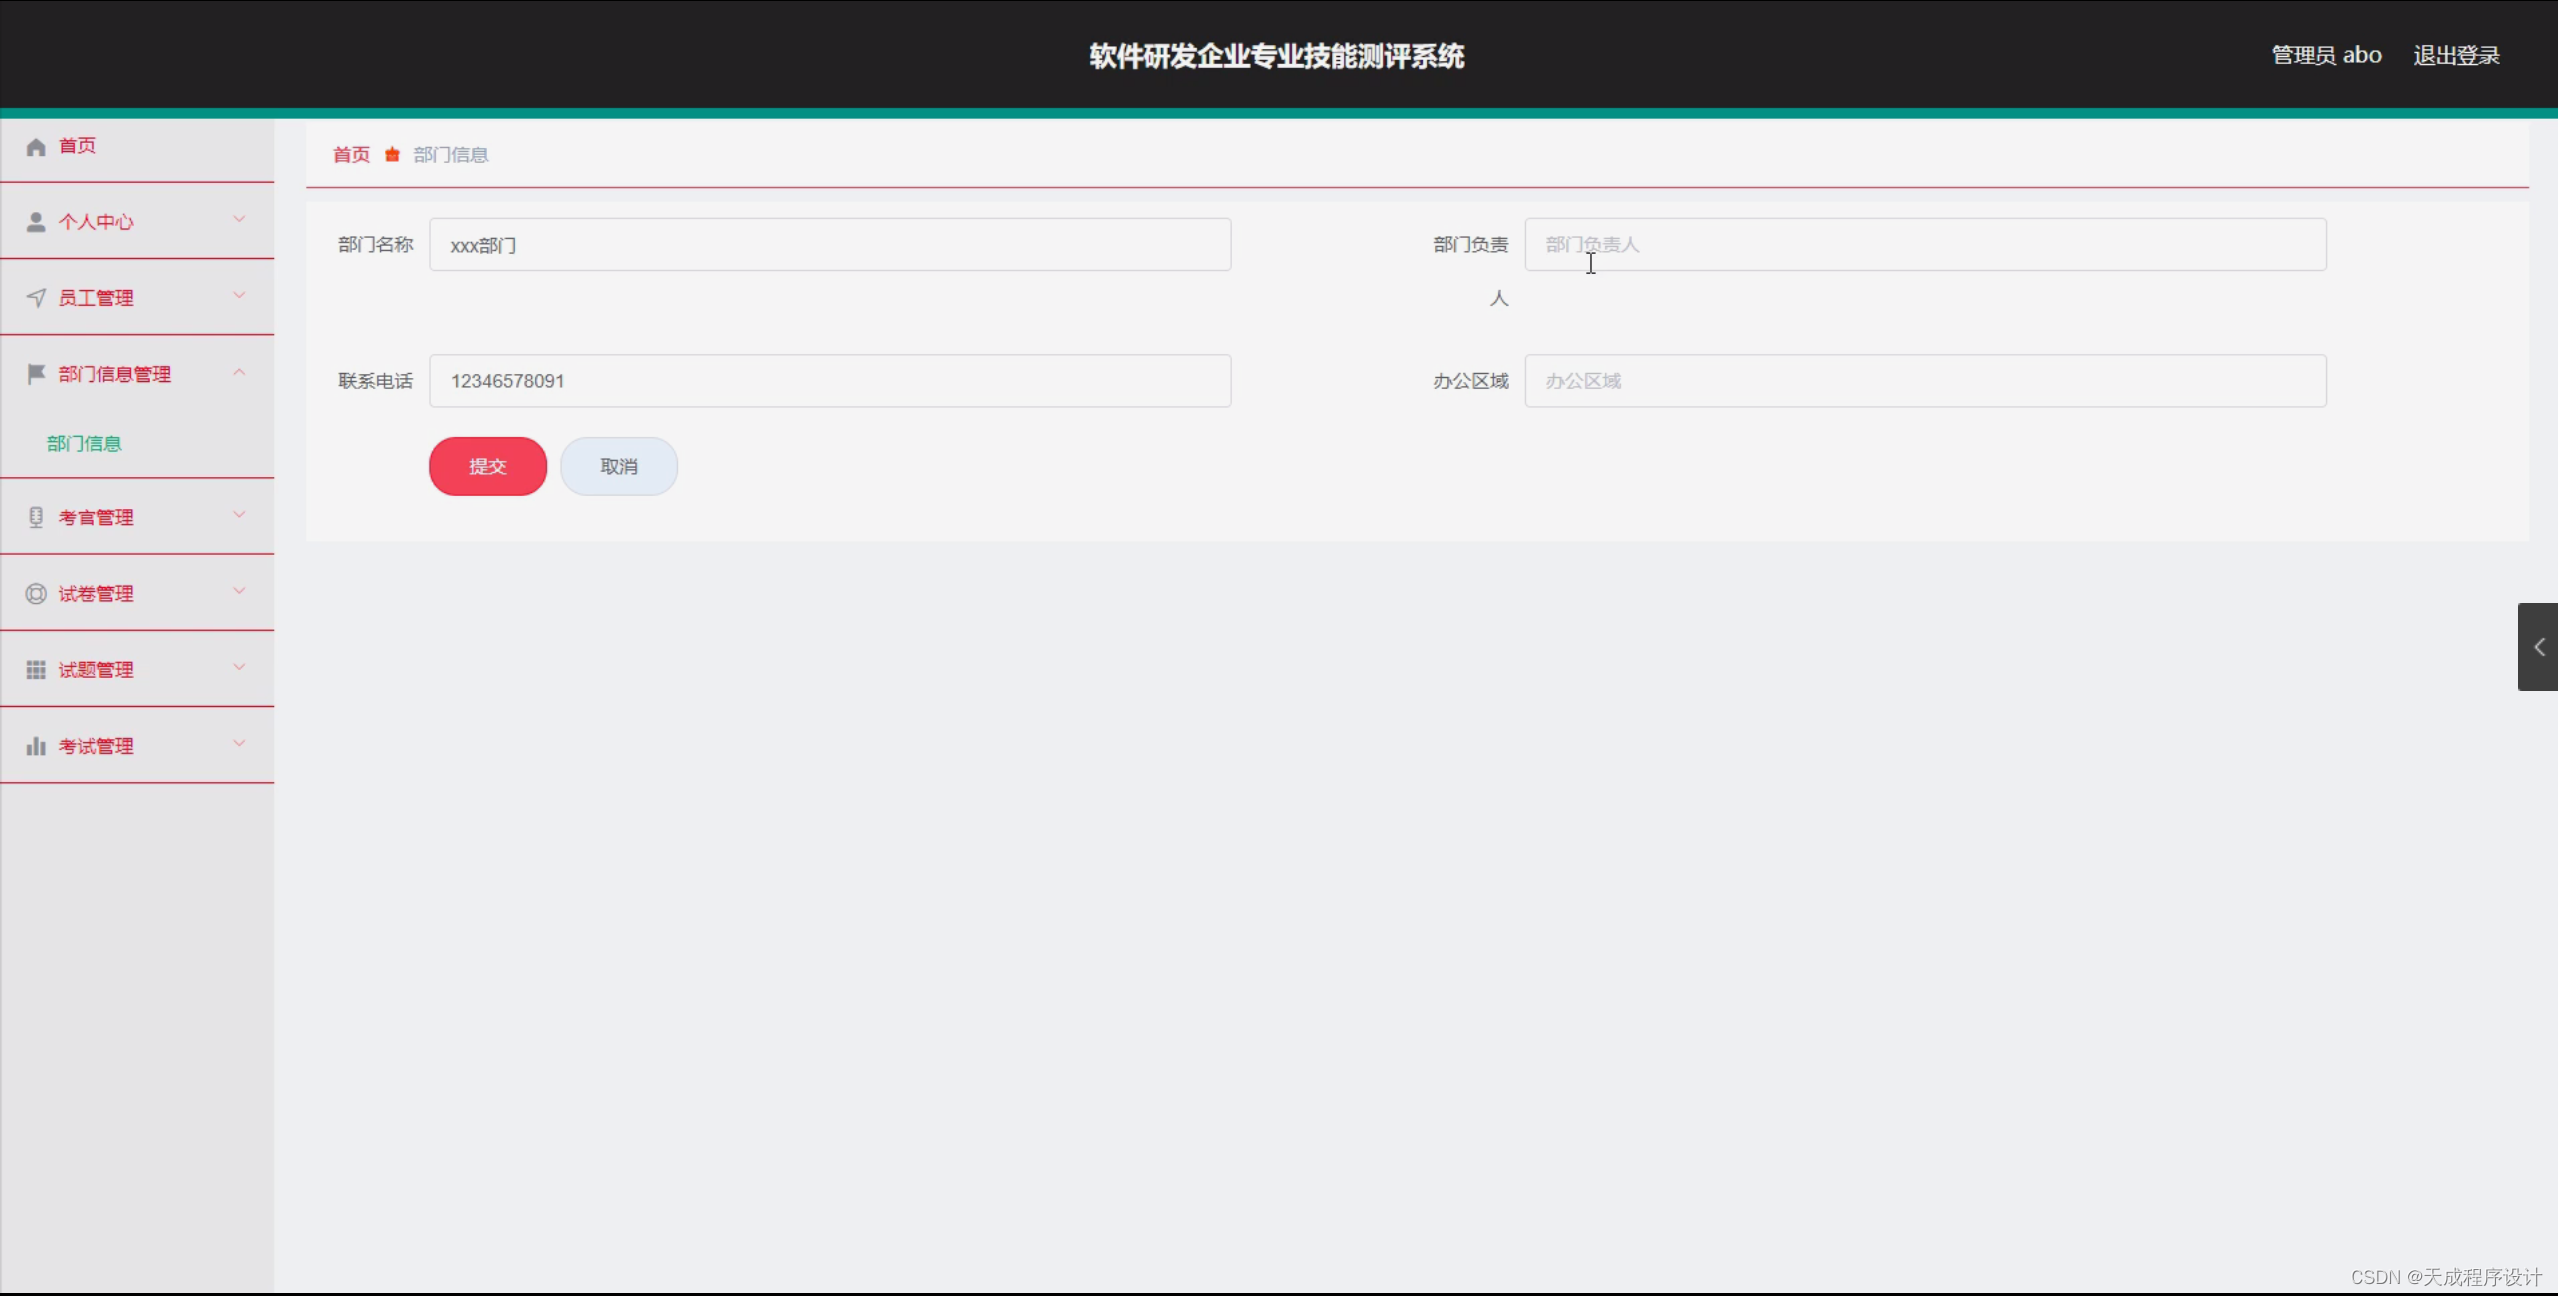Collapse the 部门信息管理 chevron arrow

click(239, 372)
